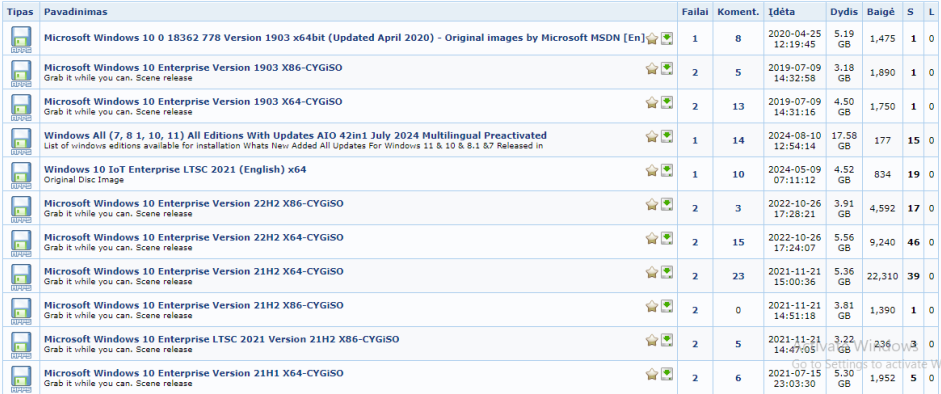Viewport: 941px width, 394px height.
Task: Click the APPS category icon for Windows 10 IoT Enterprise LTSC
Action: click(20, 175)
